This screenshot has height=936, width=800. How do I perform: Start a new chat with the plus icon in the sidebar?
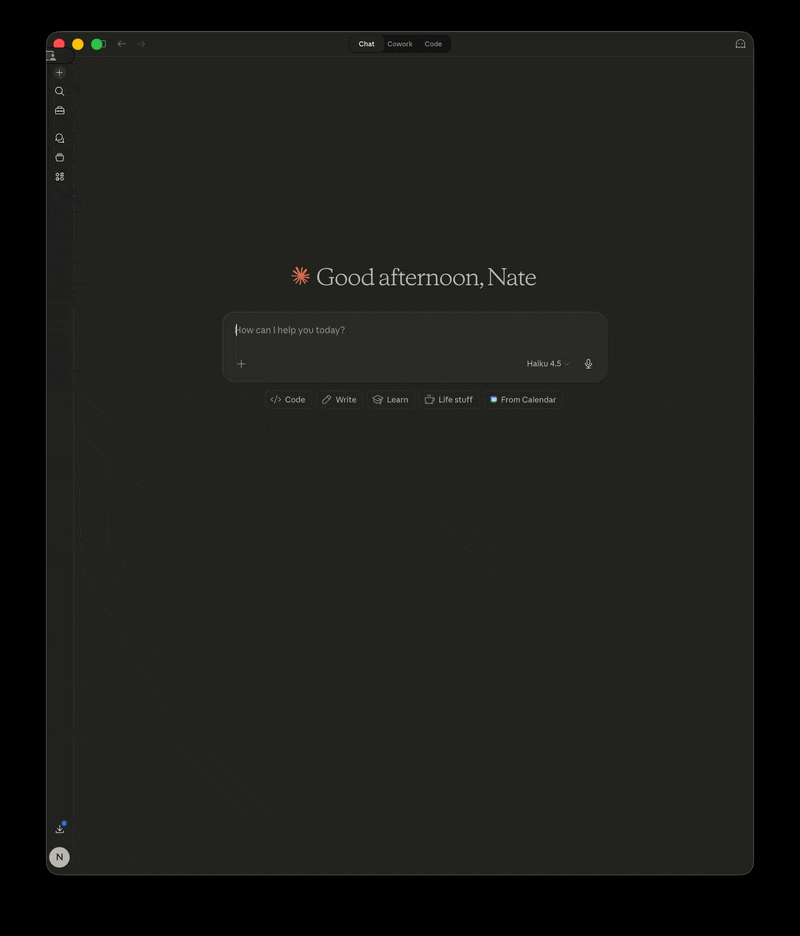pos(59,73)
